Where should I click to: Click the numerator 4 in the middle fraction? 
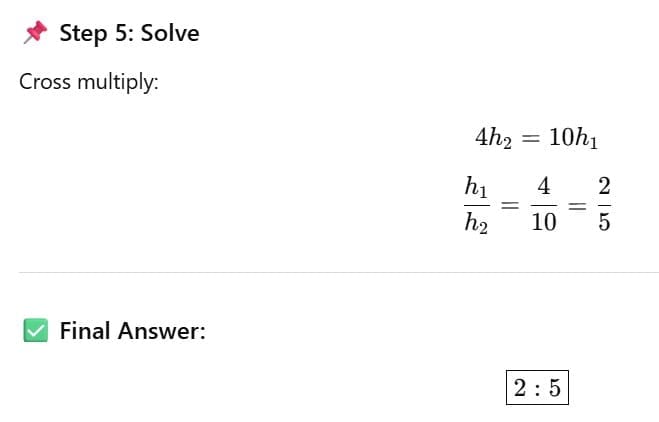click(543, 186)
